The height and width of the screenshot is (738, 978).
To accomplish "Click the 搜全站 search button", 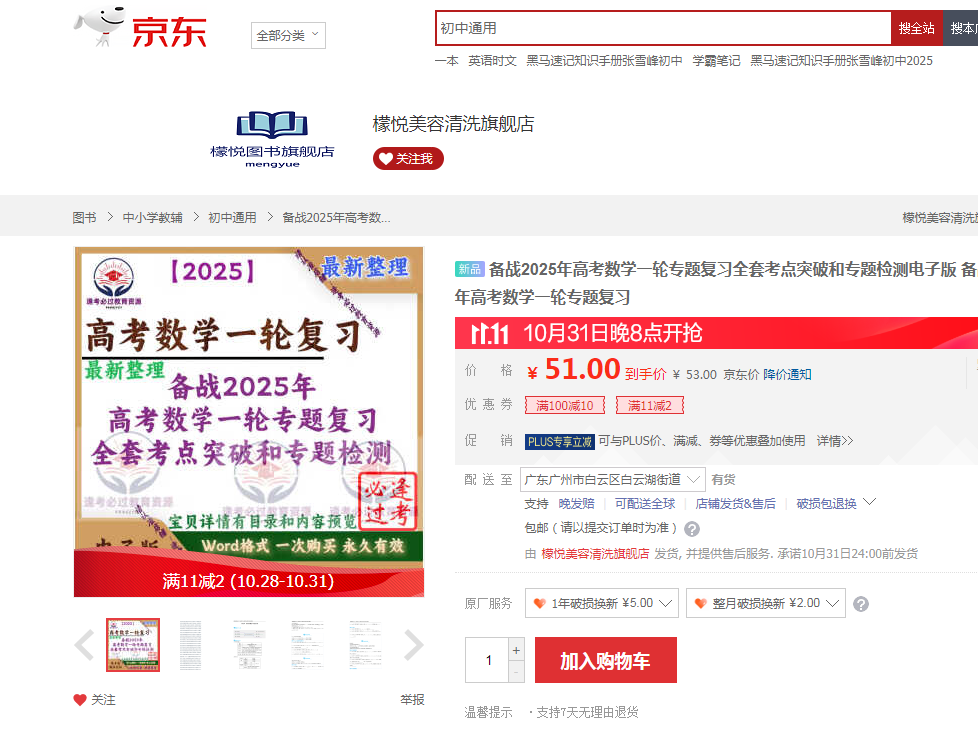I will coord(916,28).
